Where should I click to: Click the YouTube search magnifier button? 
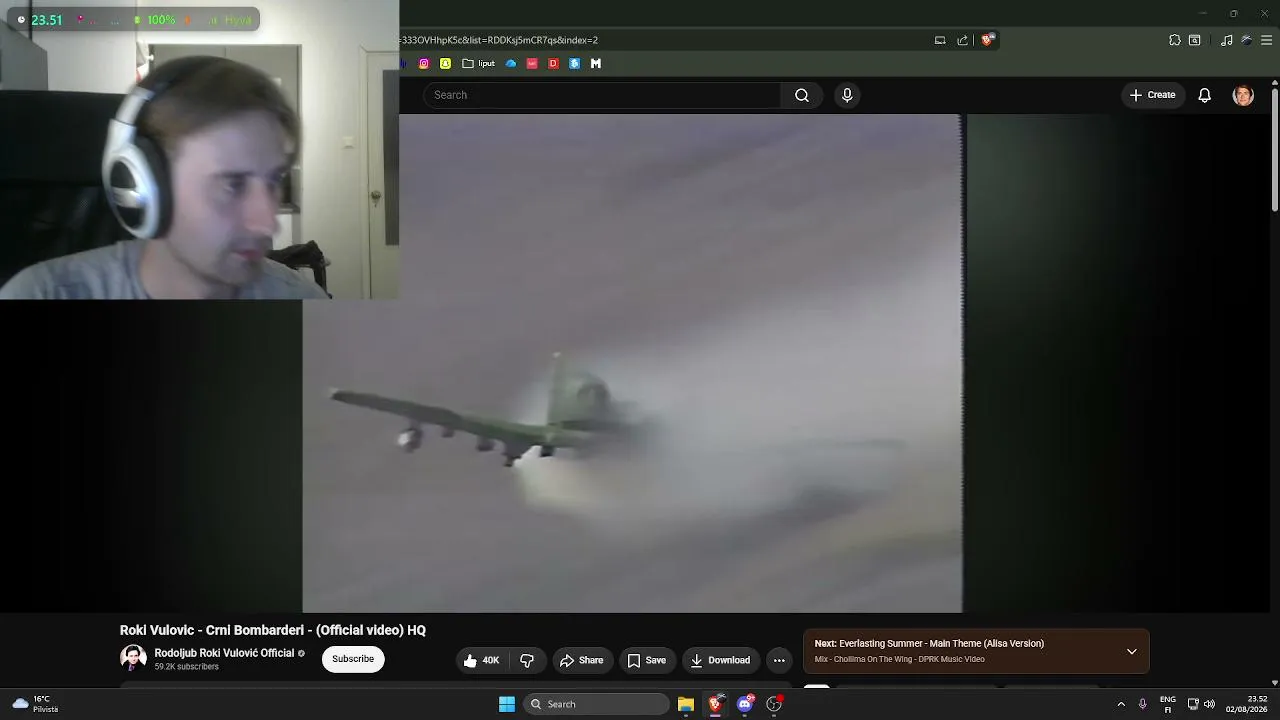pos(802,95)
